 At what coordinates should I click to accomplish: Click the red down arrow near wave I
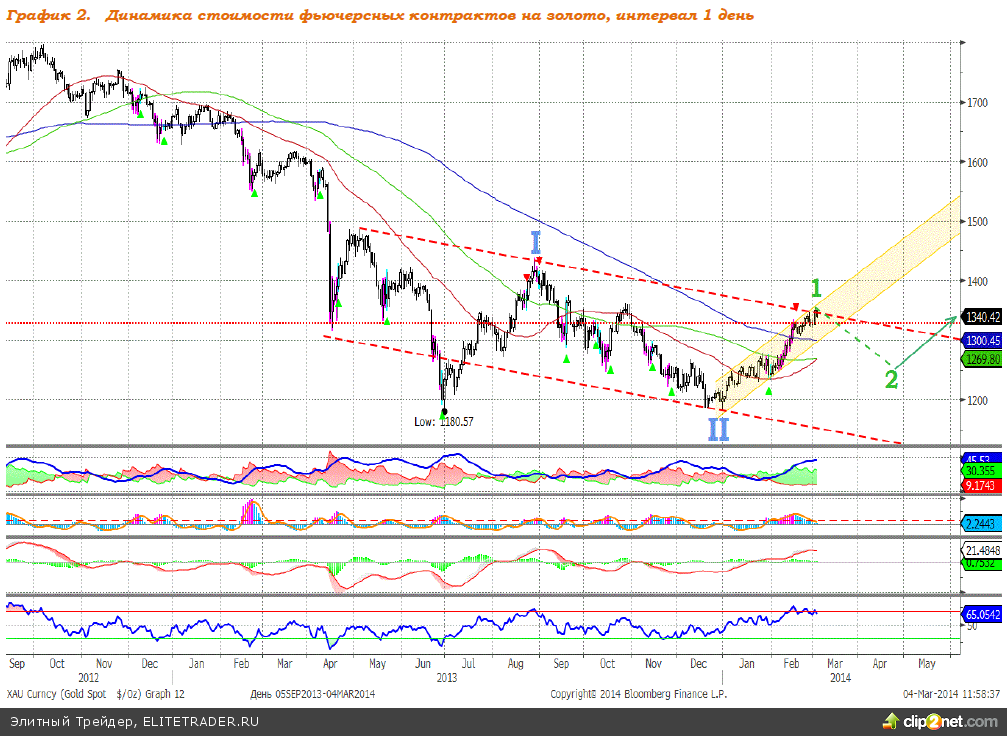tap(540, 262)
